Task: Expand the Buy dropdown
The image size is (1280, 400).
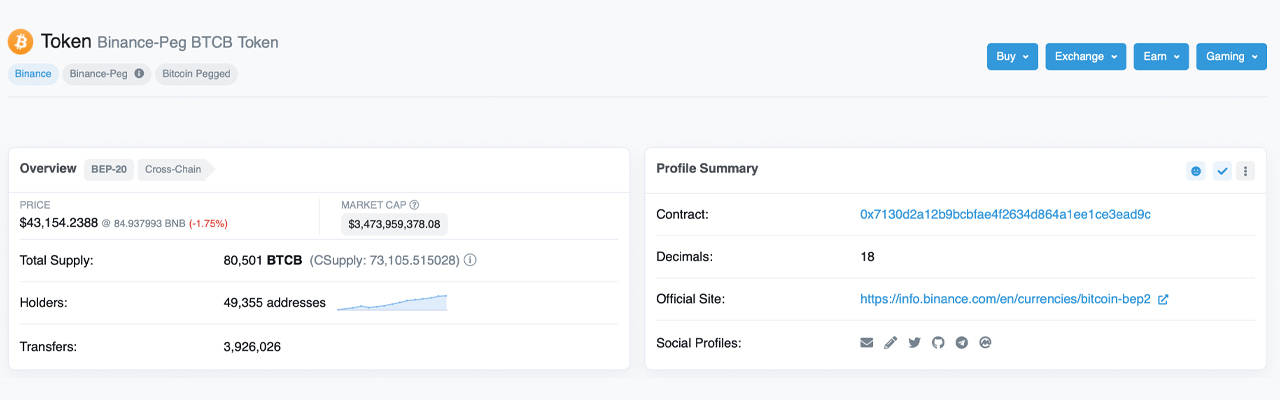Action: pos(1012,57)
